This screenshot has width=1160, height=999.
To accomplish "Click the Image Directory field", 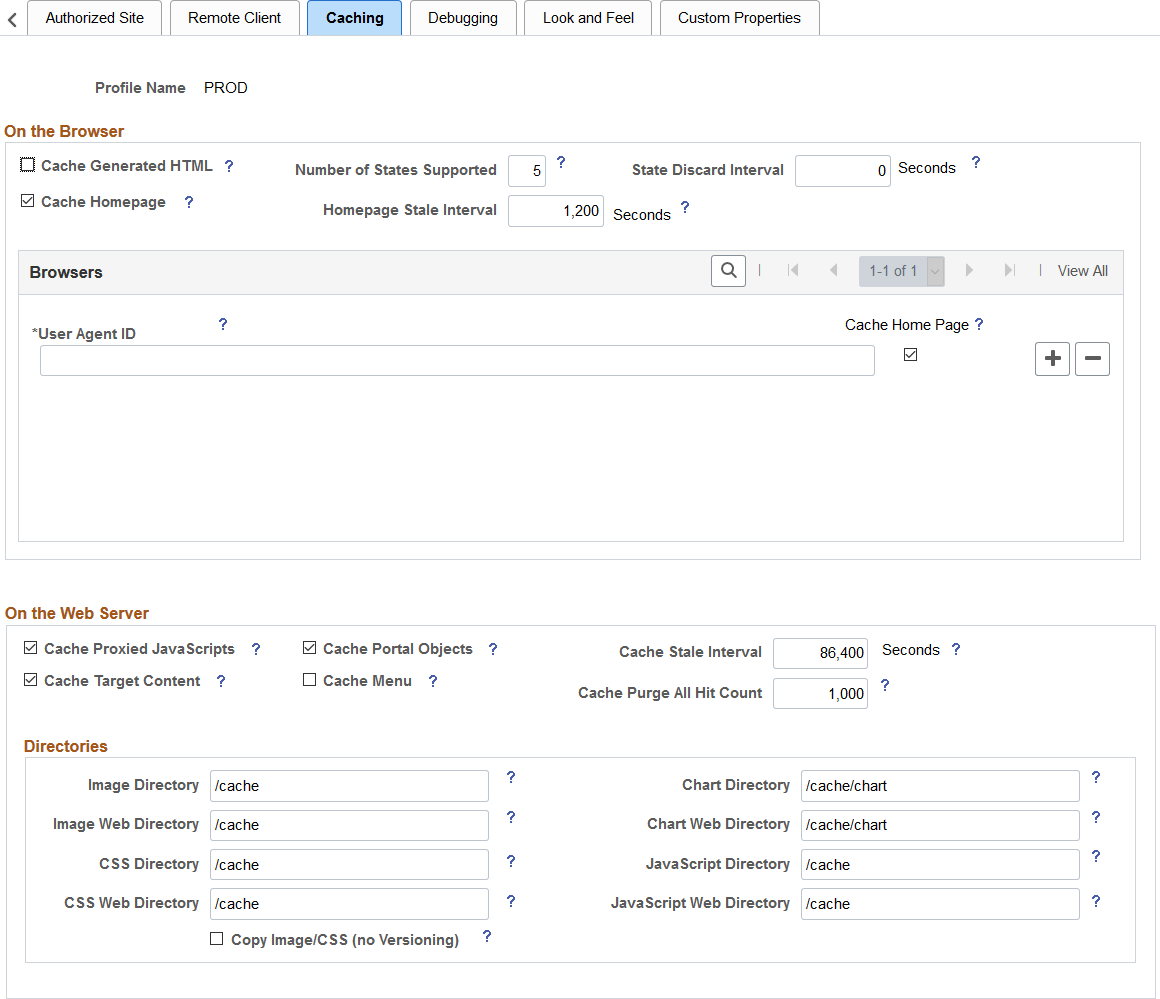I will (x=349, y=786).
